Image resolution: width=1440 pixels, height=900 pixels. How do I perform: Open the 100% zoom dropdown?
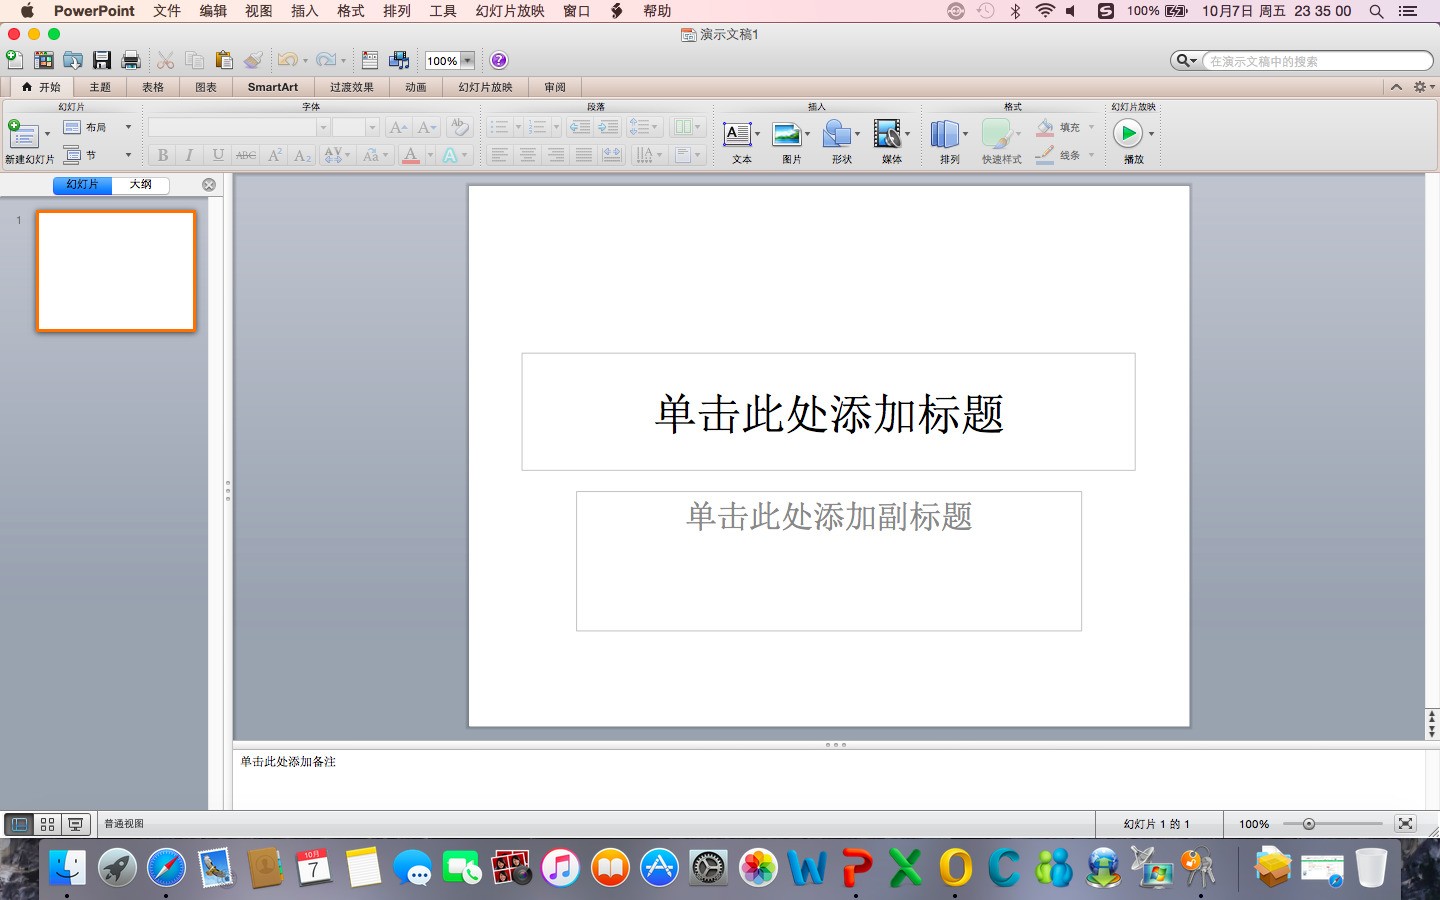point(467,61)
